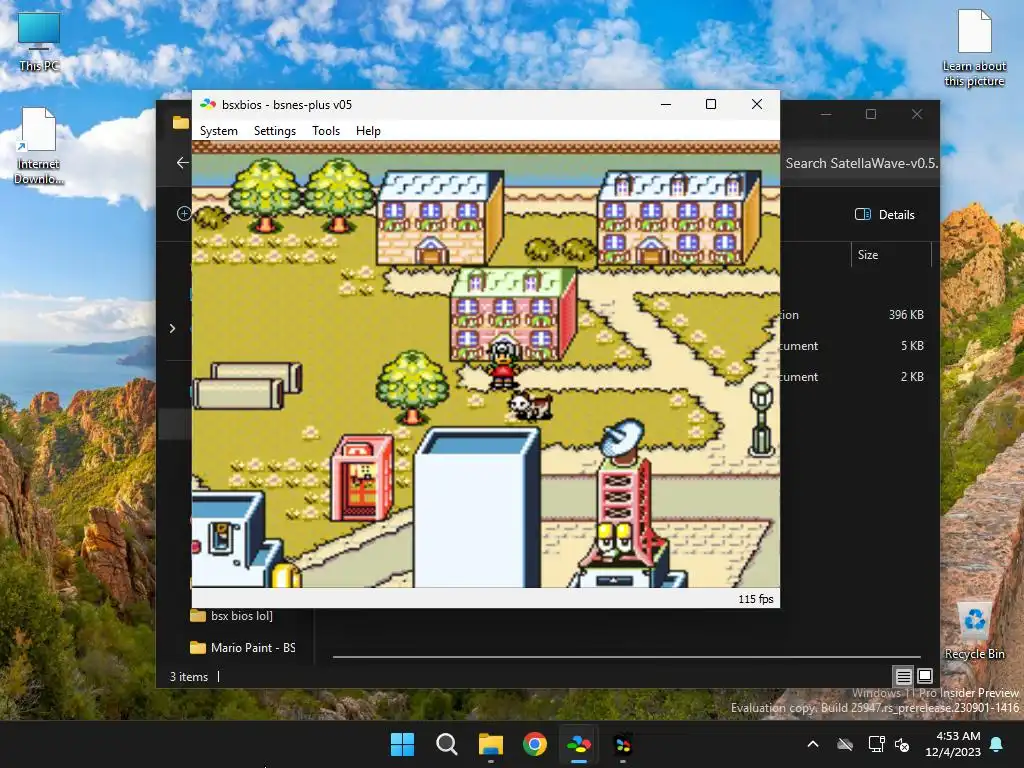
Task: Click the 115 fps status bar text
Action: point(756,599)
